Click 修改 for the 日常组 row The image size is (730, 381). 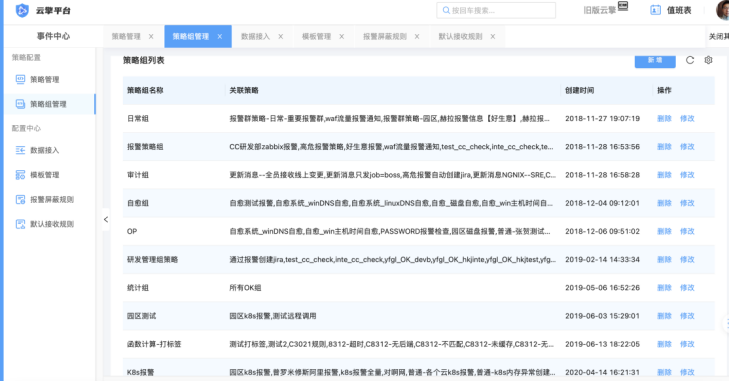pos(687,119)
